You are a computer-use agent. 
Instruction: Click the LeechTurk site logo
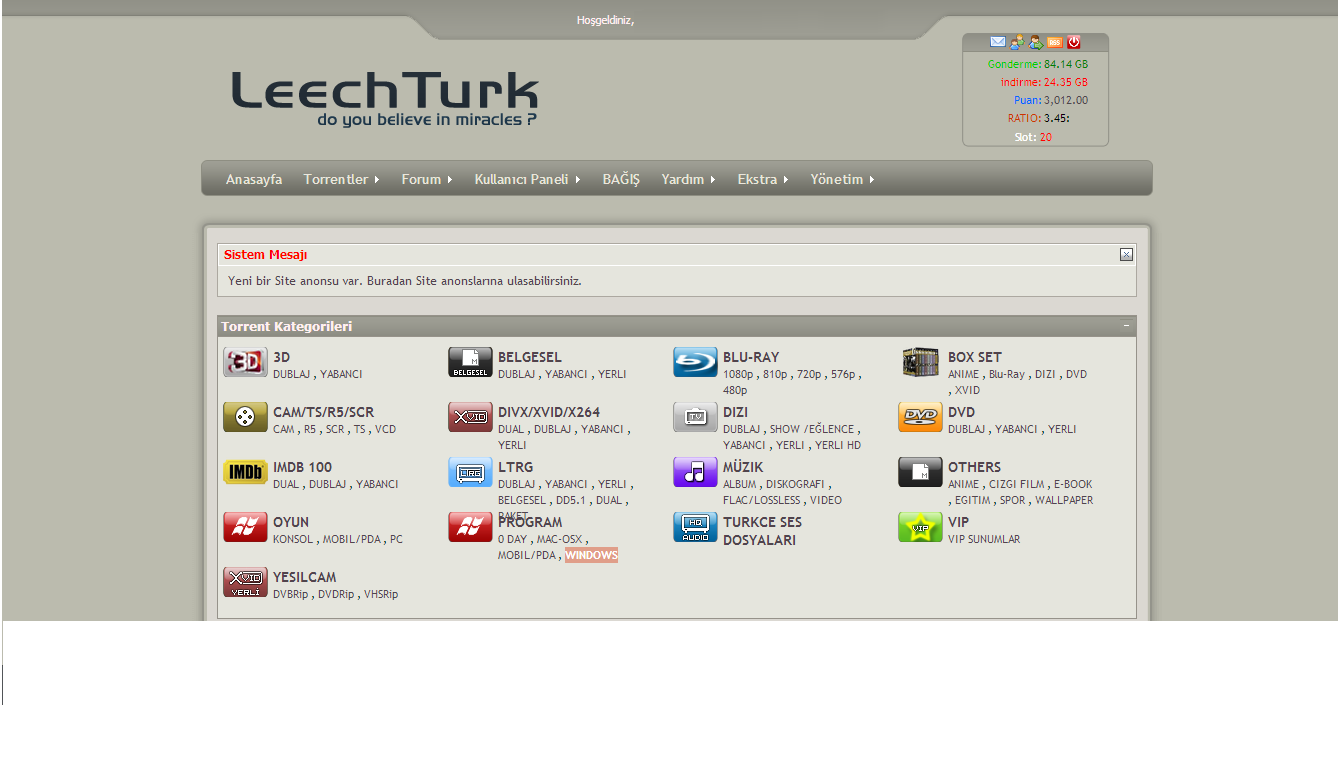point(385,99)
